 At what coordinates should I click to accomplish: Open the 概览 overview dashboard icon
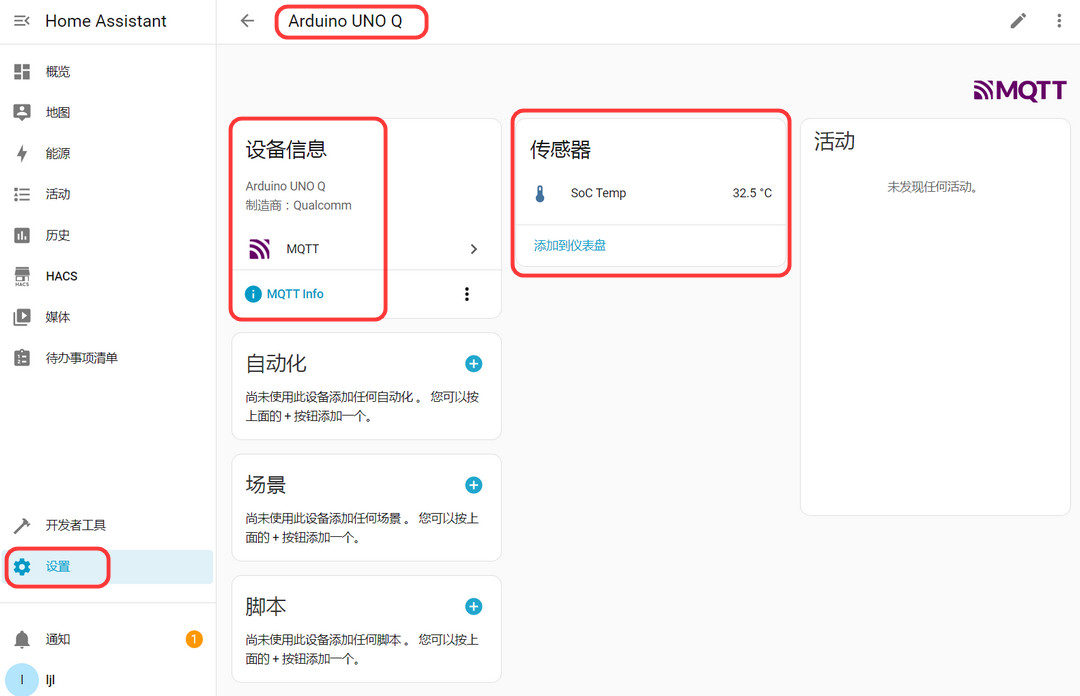point(22,72)
